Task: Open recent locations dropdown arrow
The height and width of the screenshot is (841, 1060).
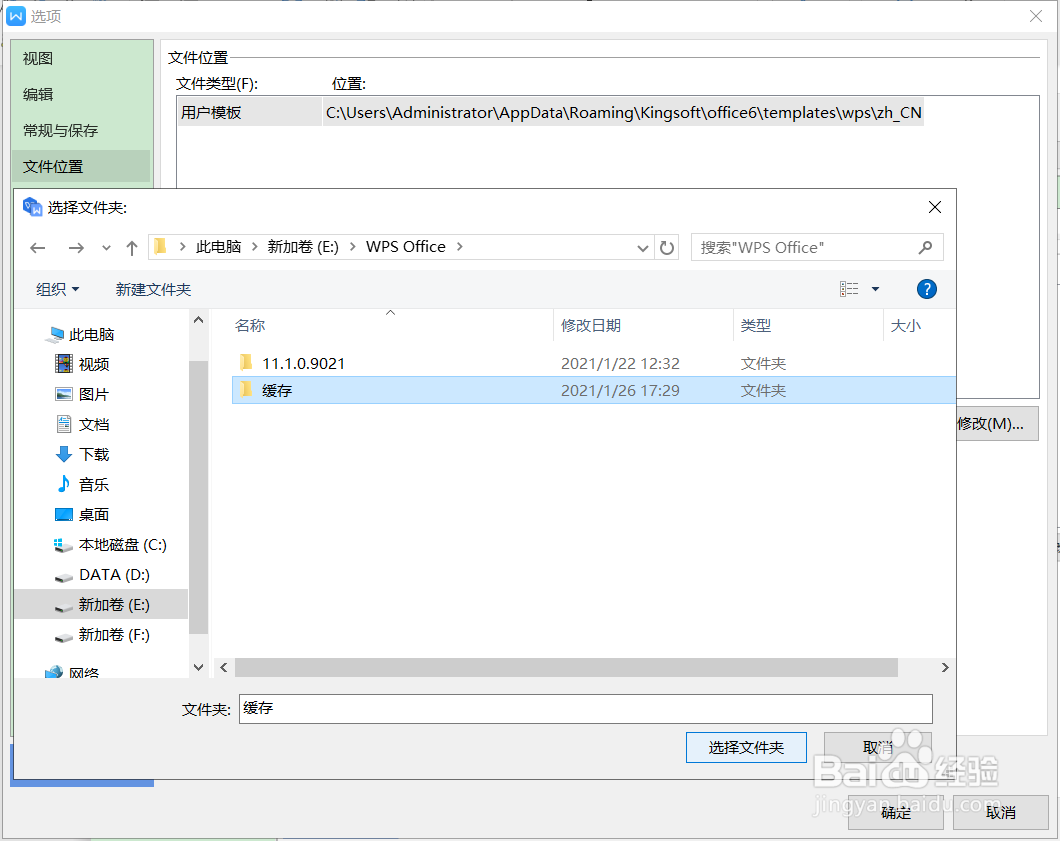Action: 106,248
